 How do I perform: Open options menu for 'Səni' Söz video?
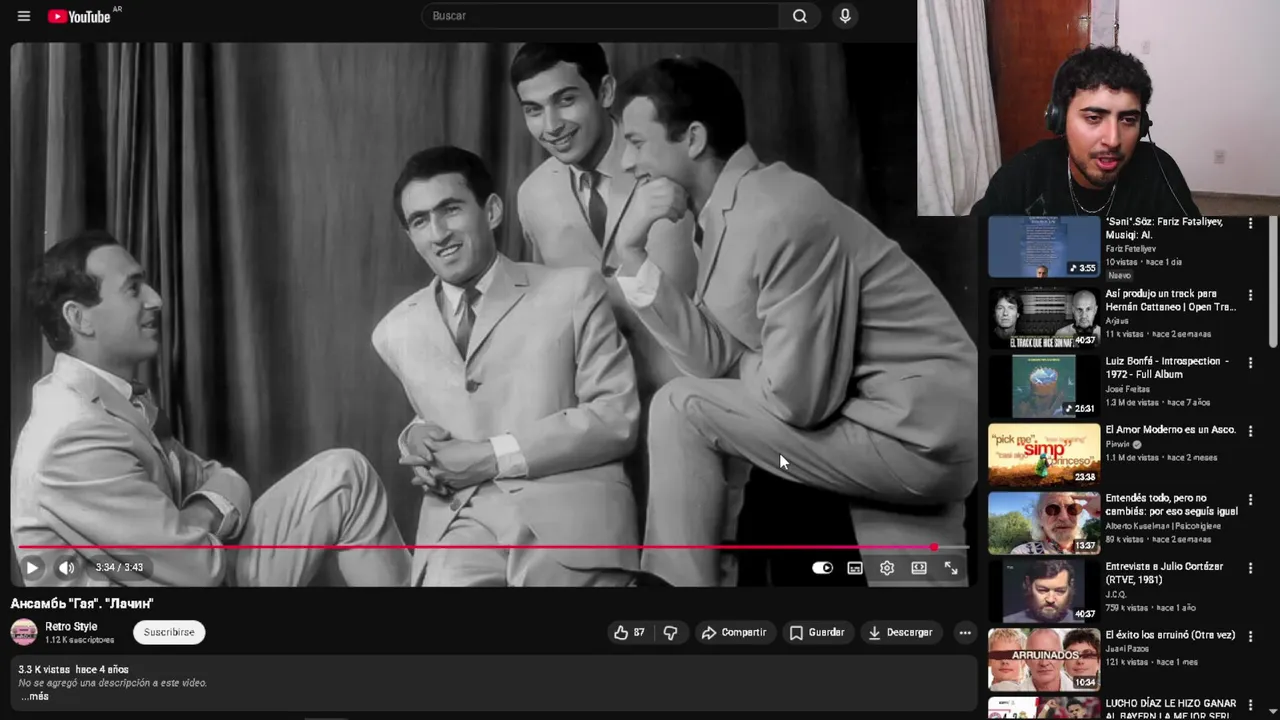1250,224
